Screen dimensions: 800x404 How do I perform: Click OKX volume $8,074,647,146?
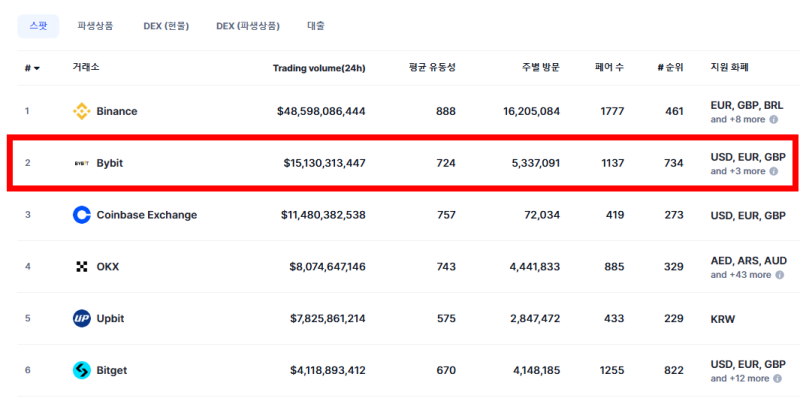click(328, 266)
